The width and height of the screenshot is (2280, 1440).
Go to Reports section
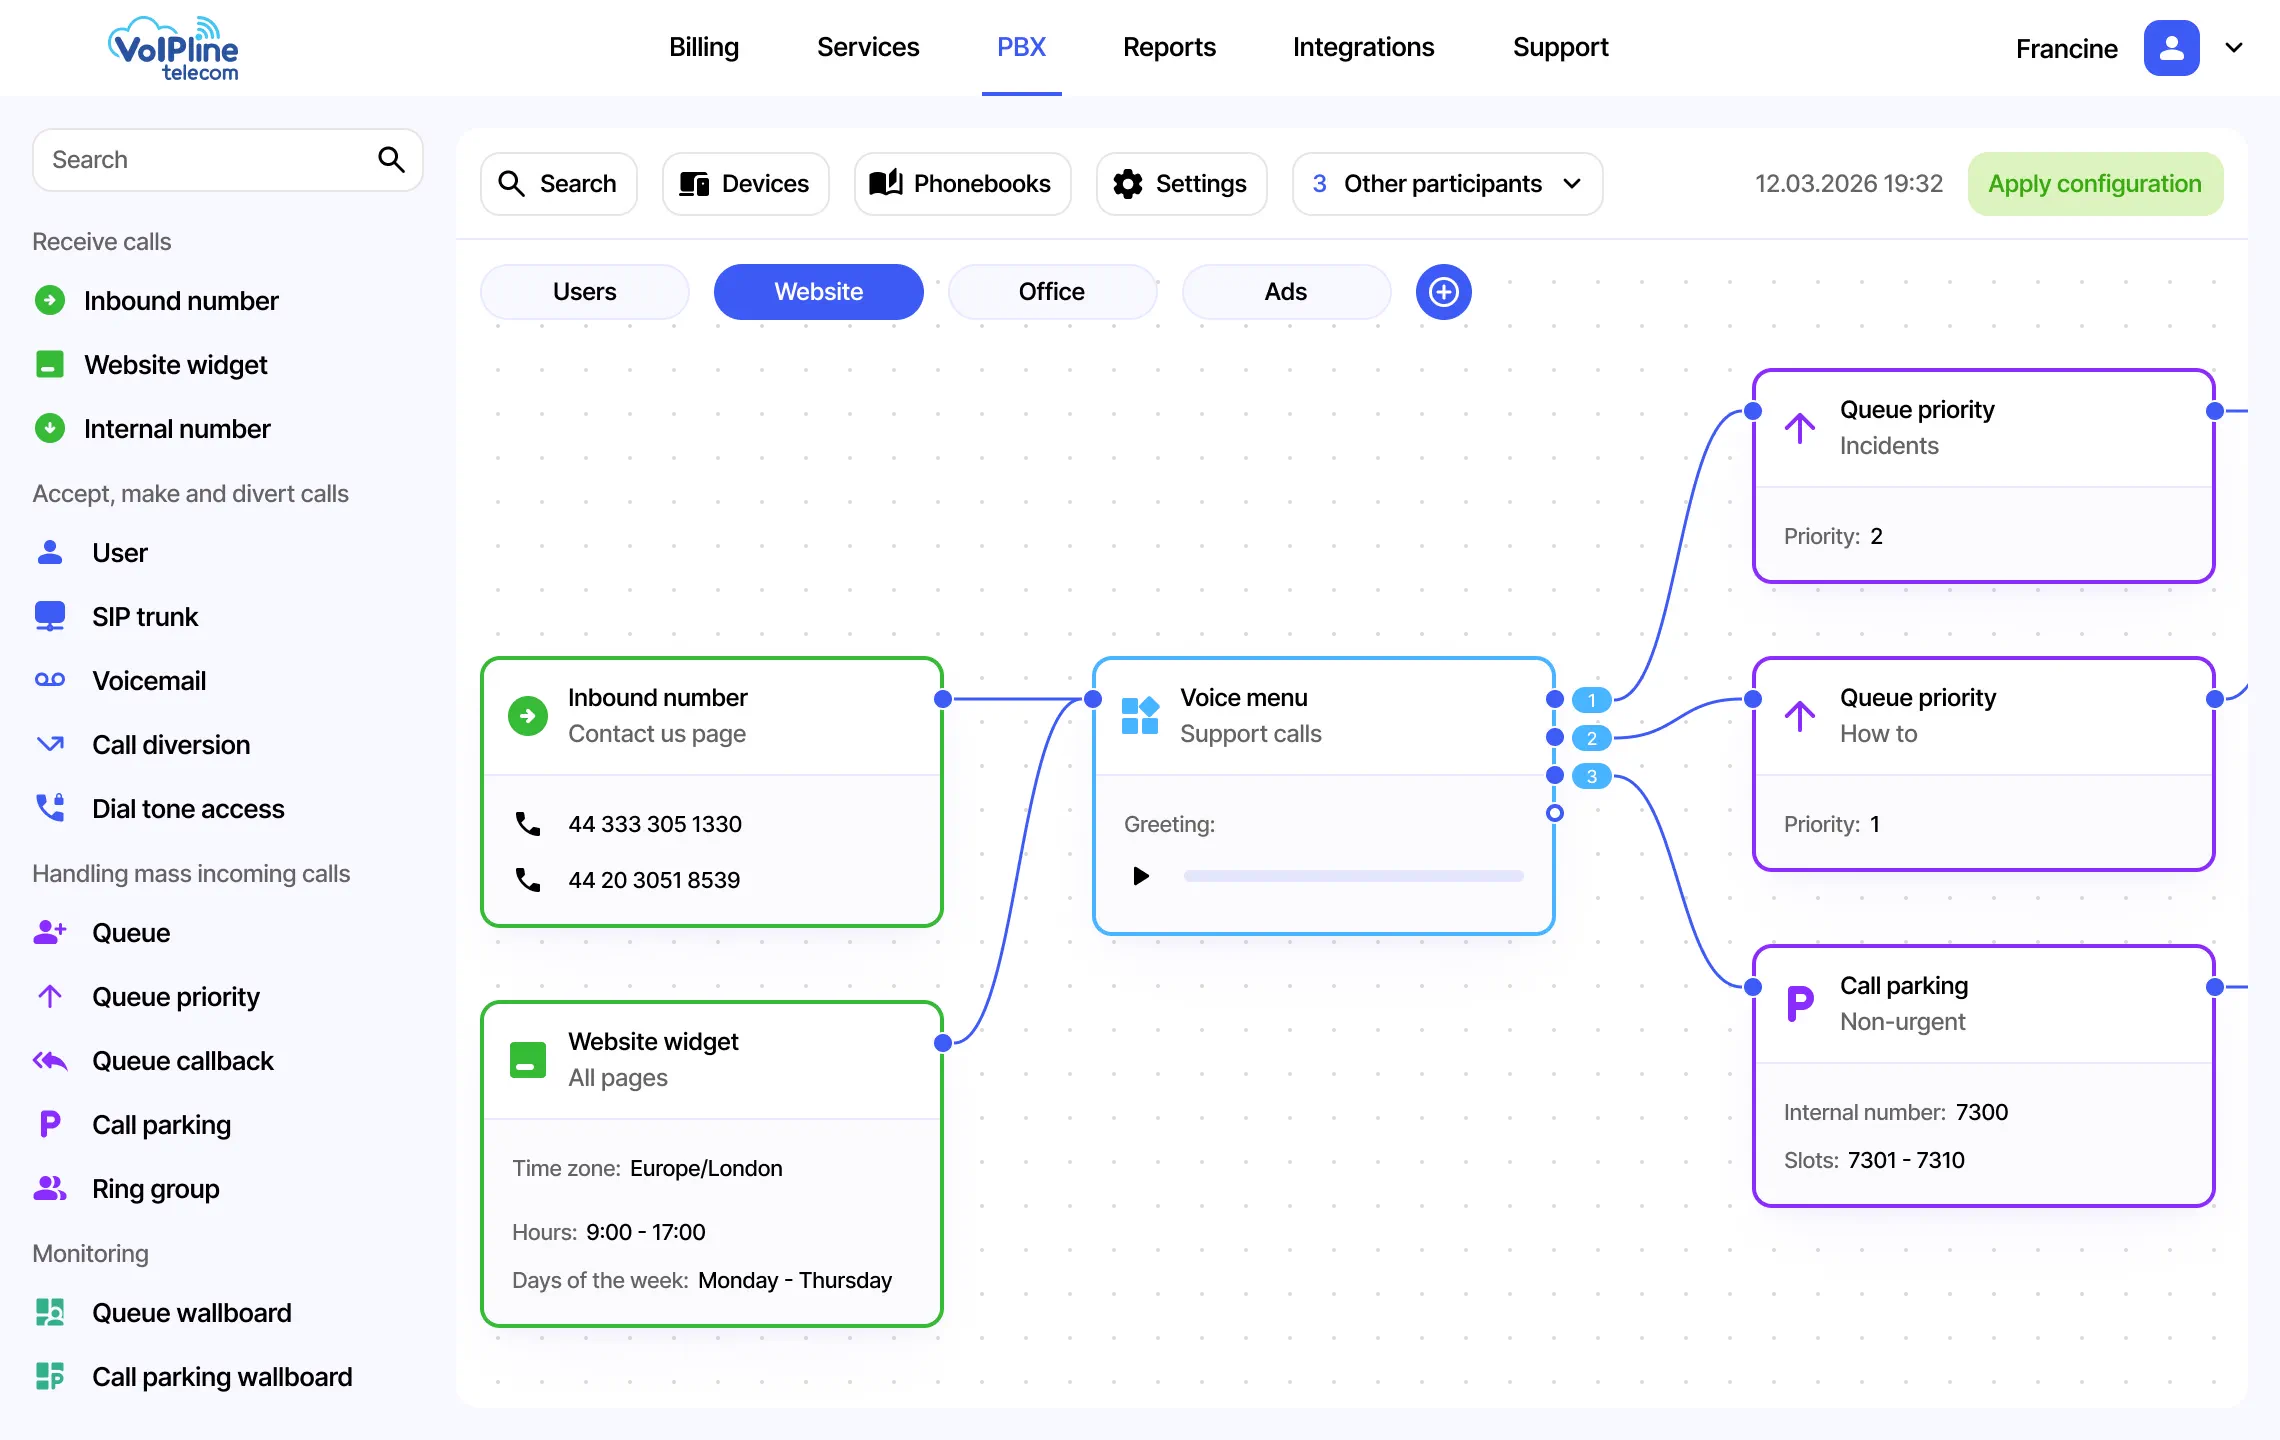(1169, 47)
